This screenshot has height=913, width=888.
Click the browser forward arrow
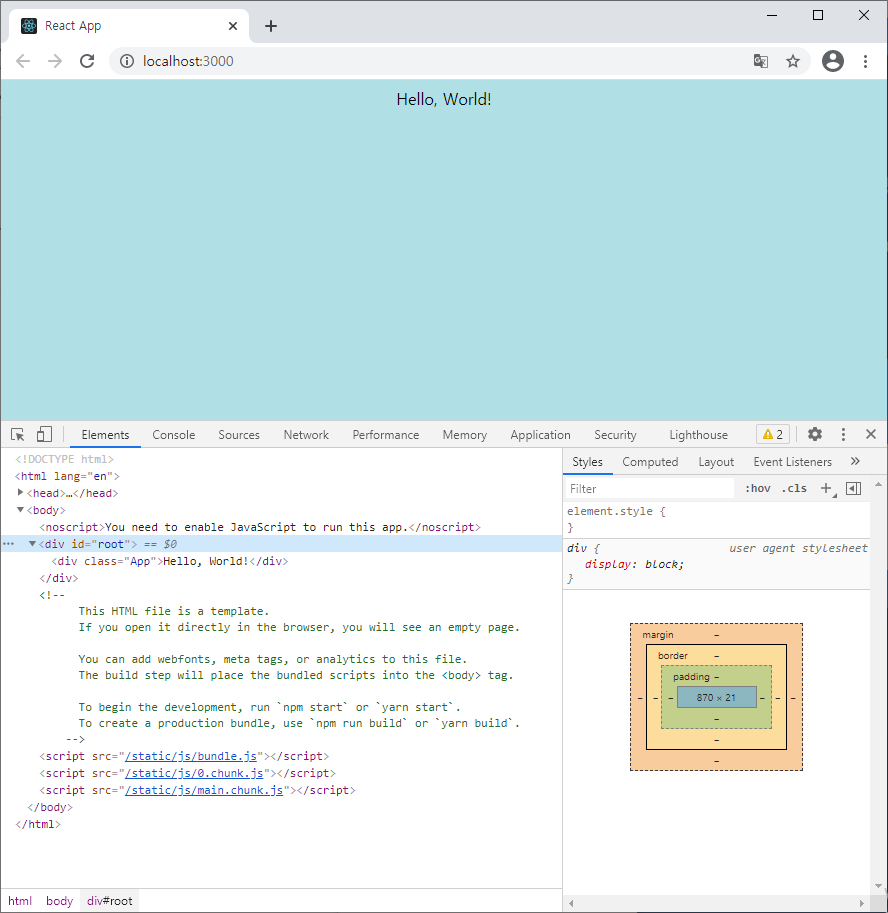tap(55, 61)
